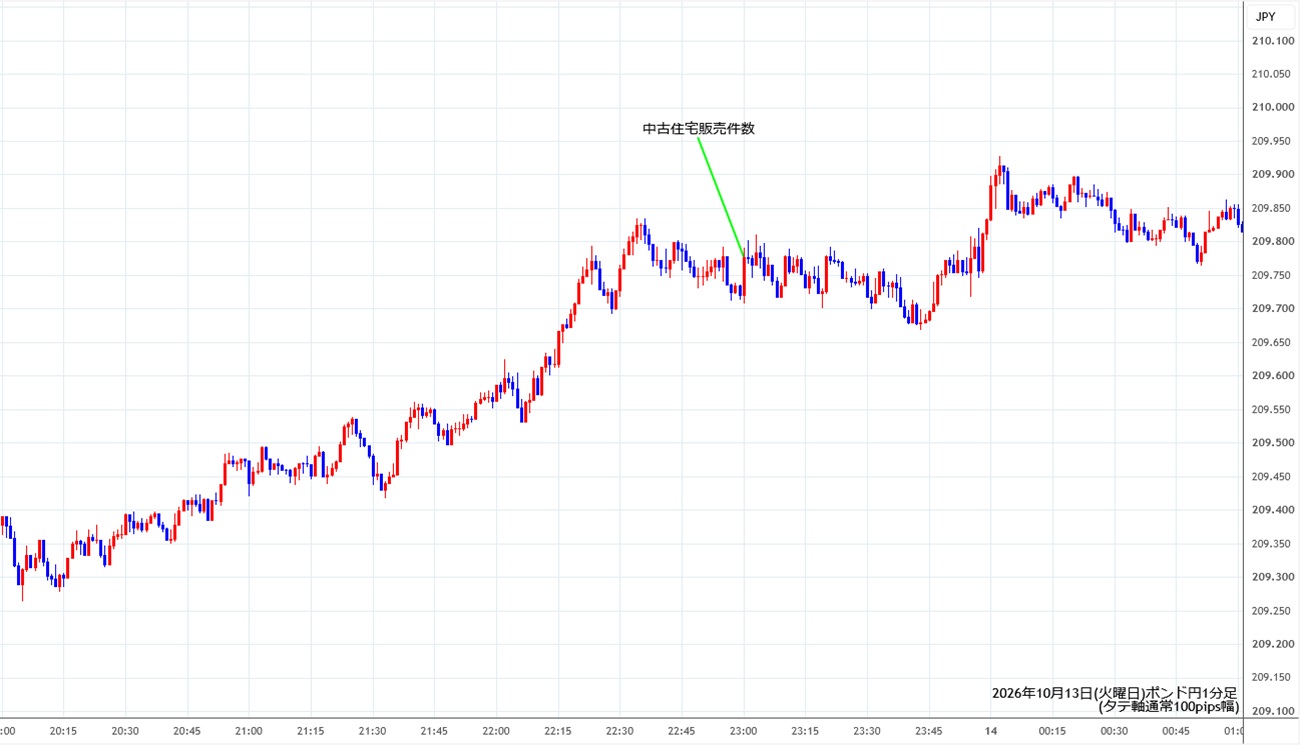Click the 23:00 time axis label

(743, 731)
